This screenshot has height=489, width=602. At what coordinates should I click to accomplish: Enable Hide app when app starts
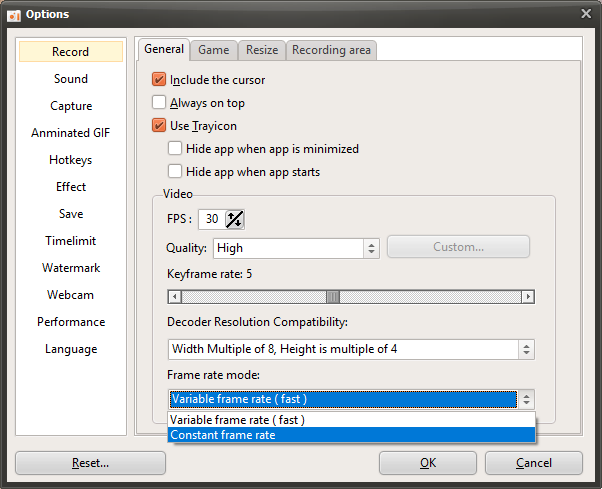175,172
